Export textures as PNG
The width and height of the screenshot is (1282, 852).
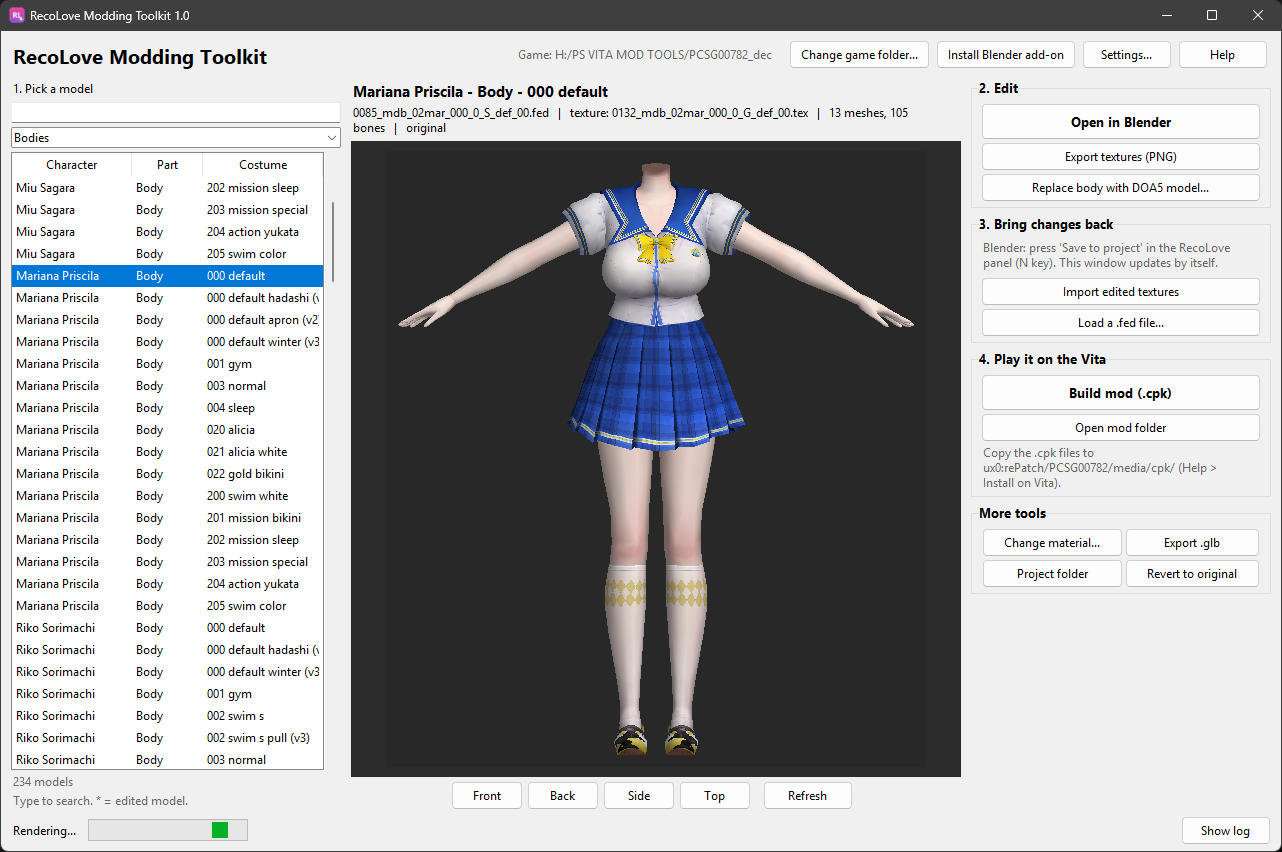point(1121,157)
